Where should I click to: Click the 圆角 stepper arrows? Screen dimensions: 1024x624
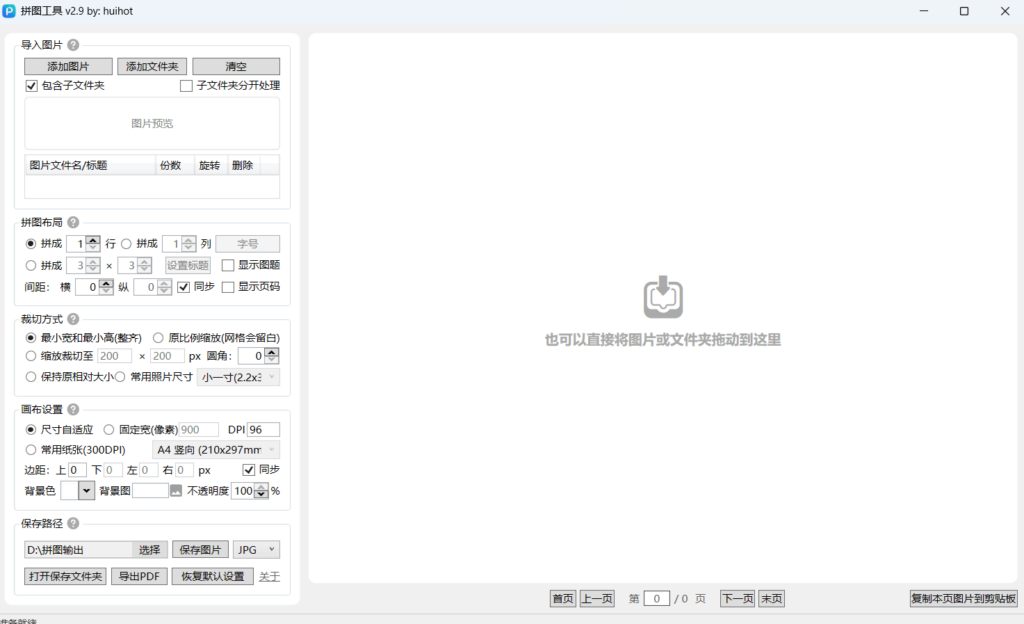coord(272,356)
